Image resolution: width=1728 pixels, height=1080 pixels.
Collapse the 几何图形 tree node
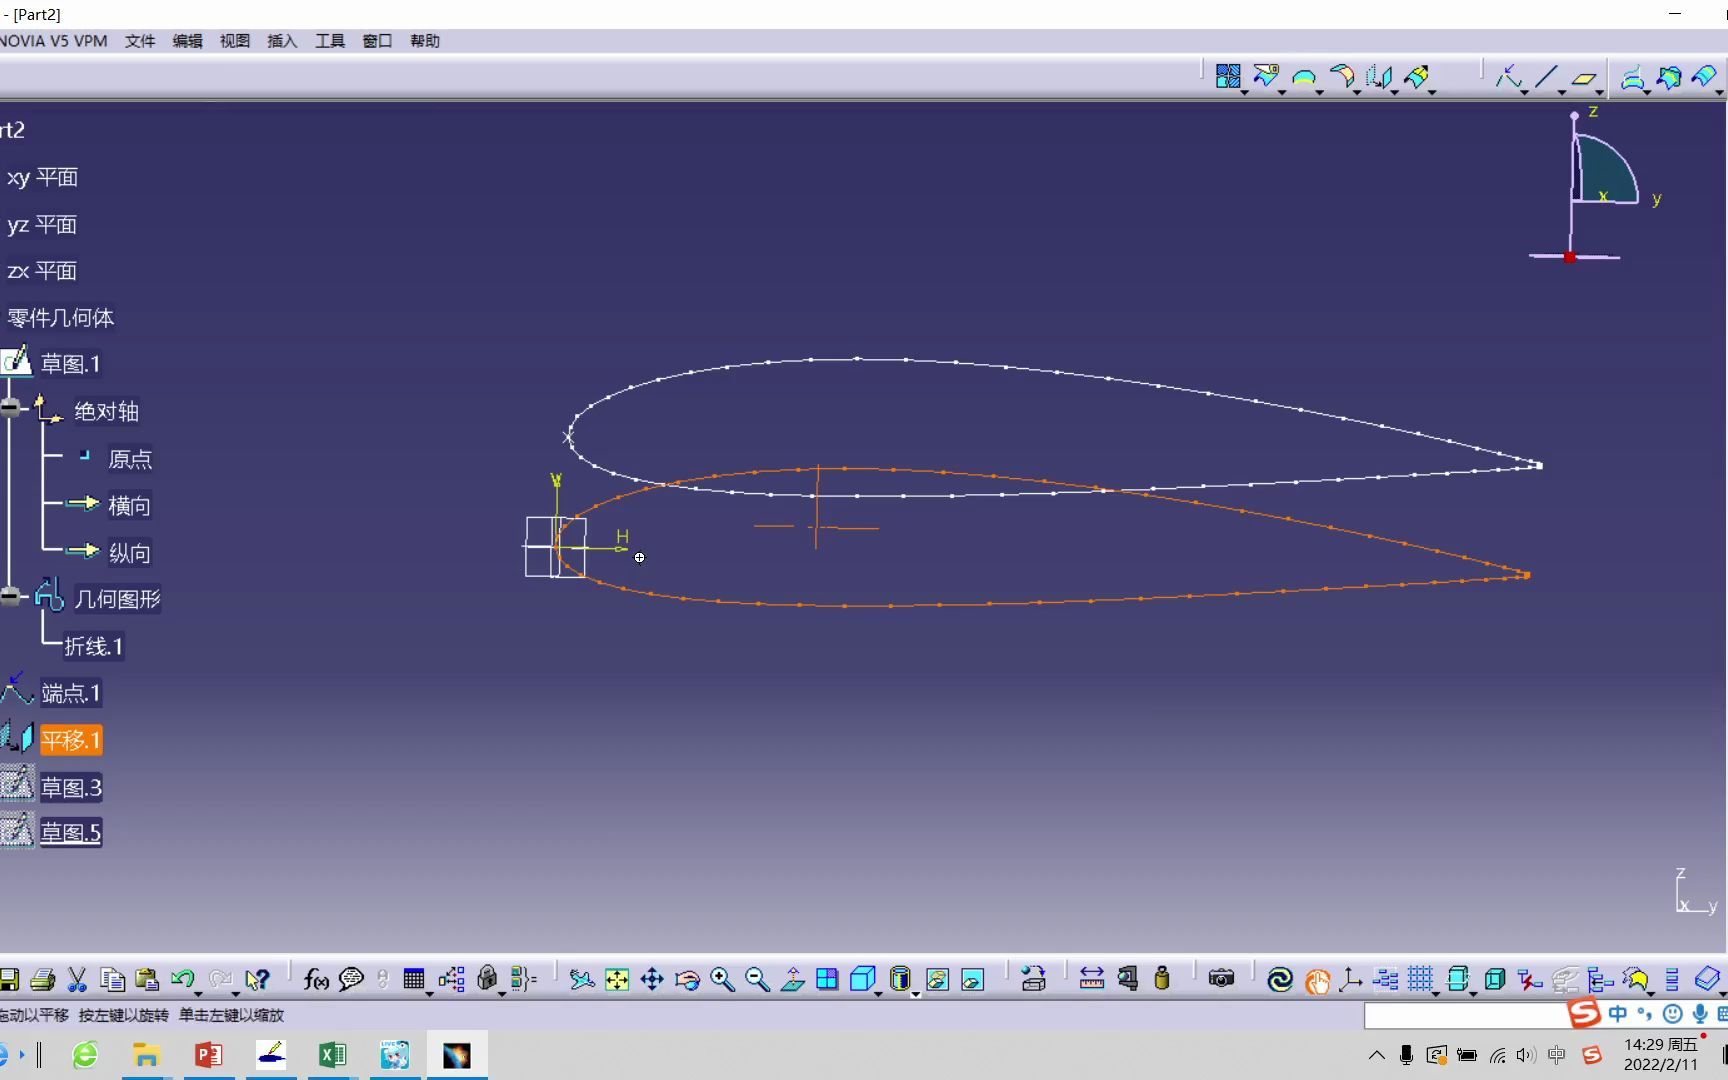coord(11,597)
